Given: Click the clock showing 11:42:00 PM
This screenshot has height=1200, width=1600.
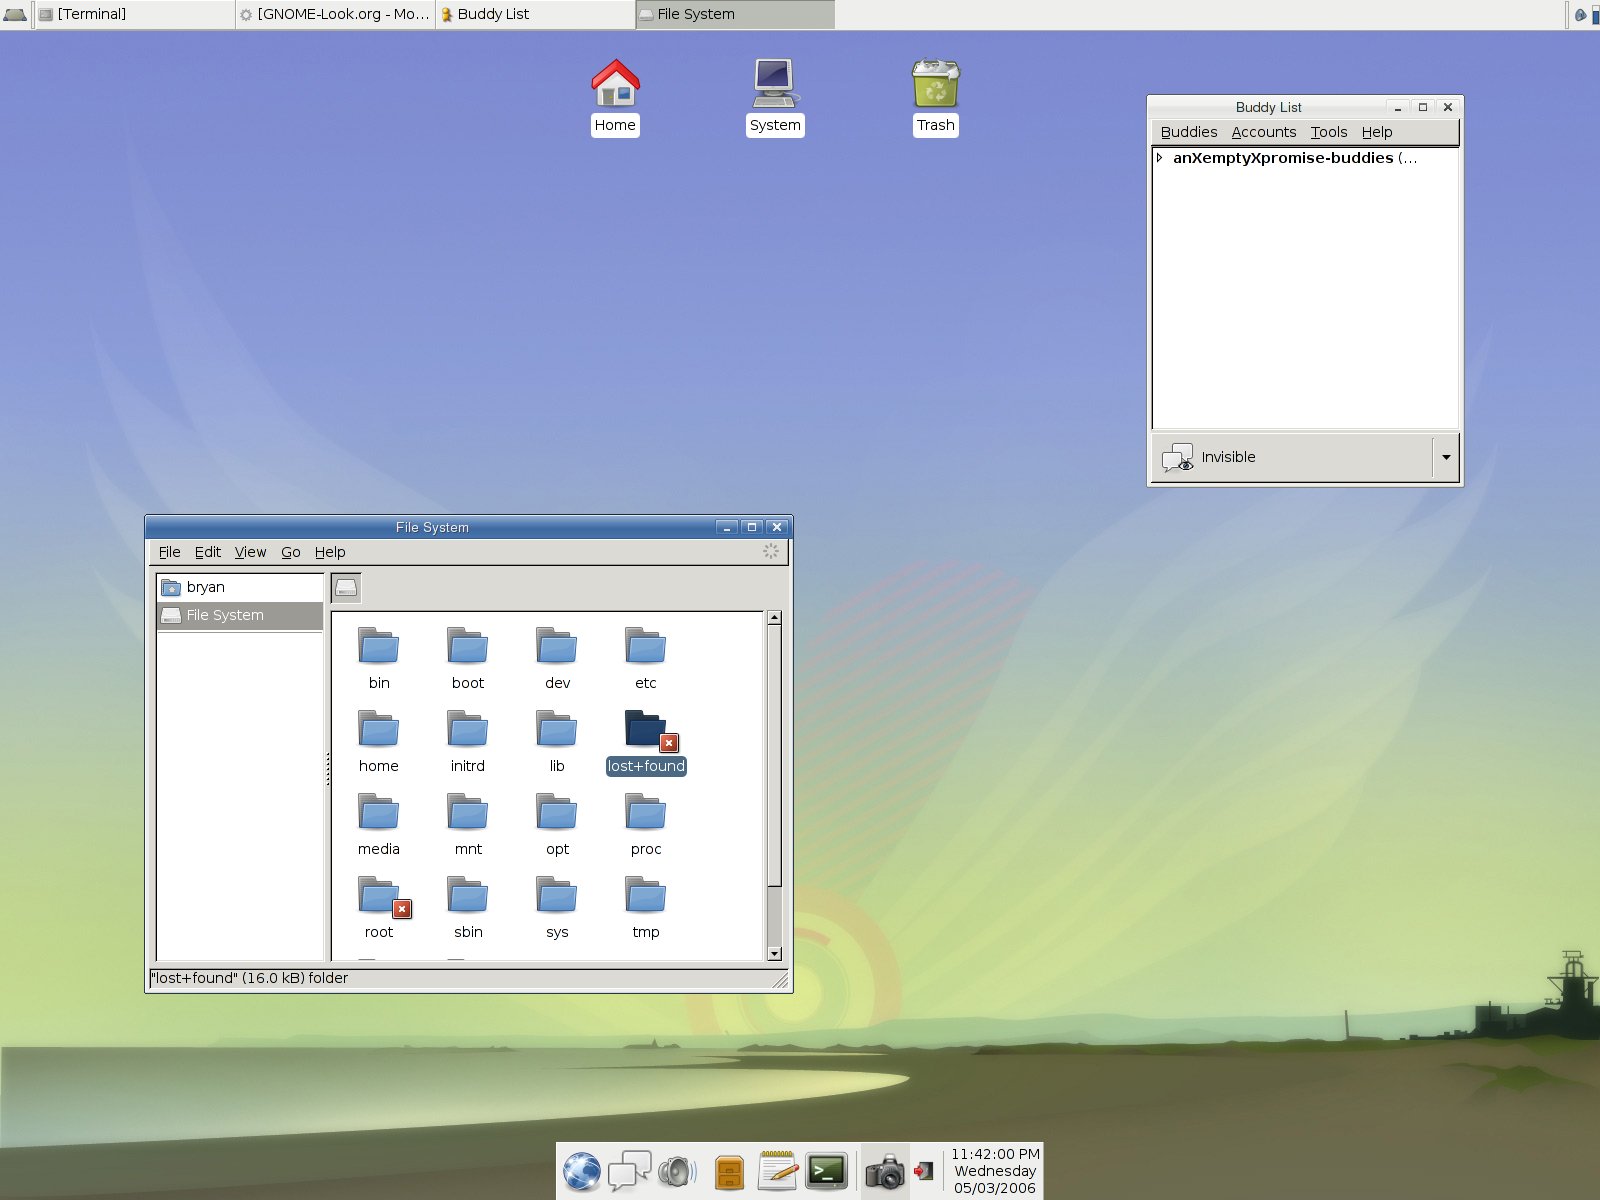Looking at the screenshot, I should pos(995,1171).
